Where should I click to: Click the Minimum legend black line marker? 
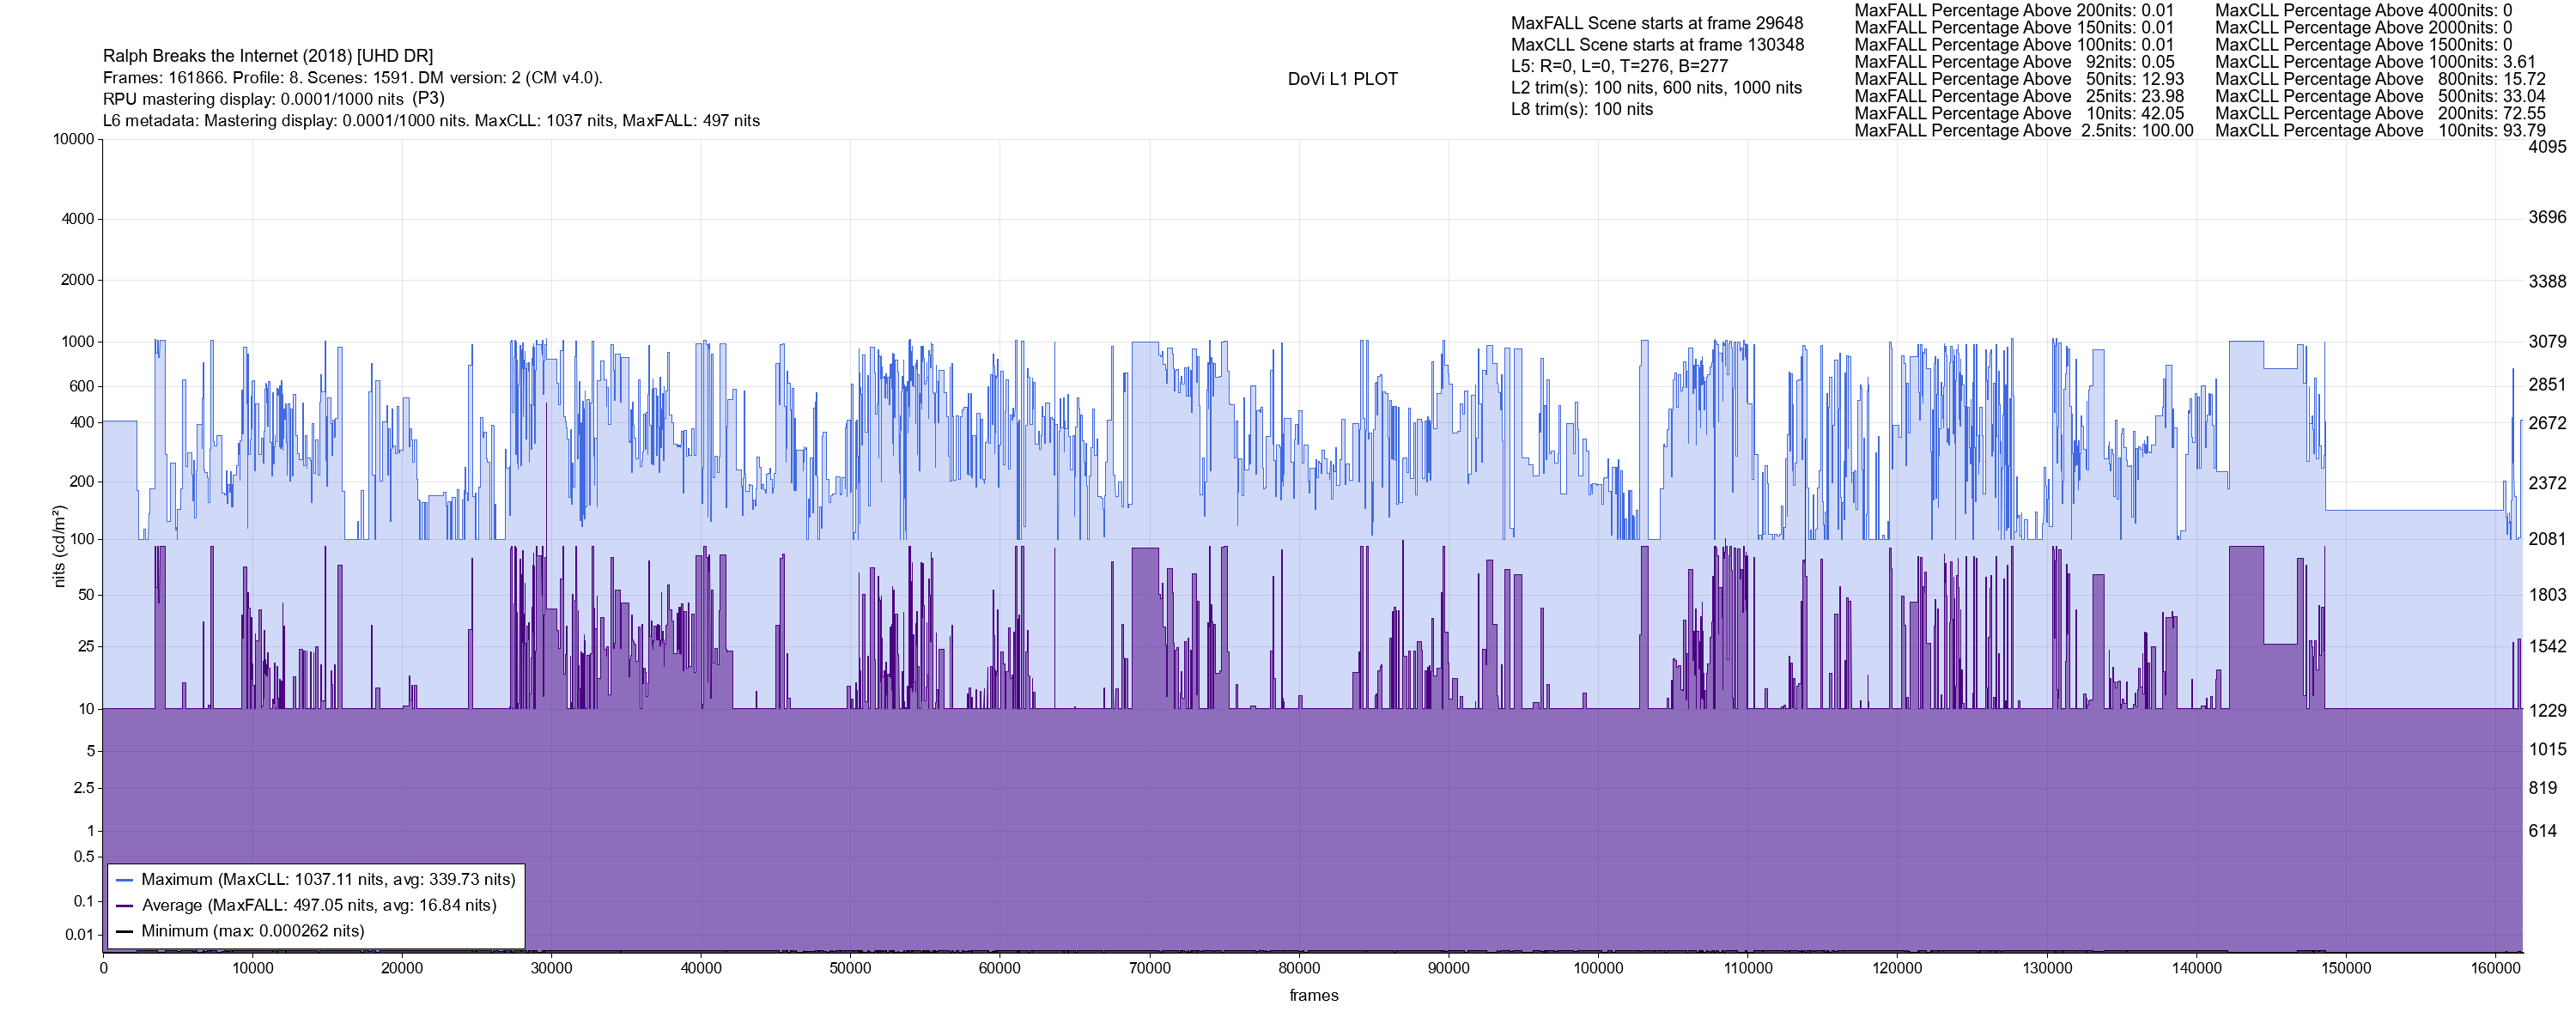click(125, 931)
